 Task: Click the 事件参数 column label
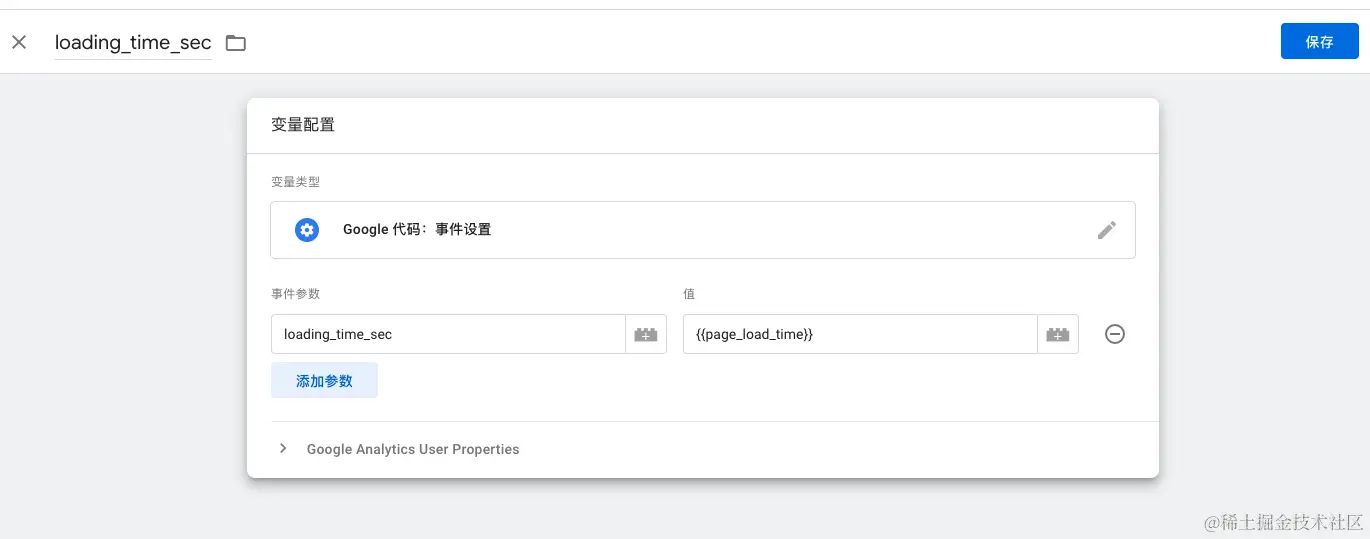pyautogui.click(x=295, y=294)
